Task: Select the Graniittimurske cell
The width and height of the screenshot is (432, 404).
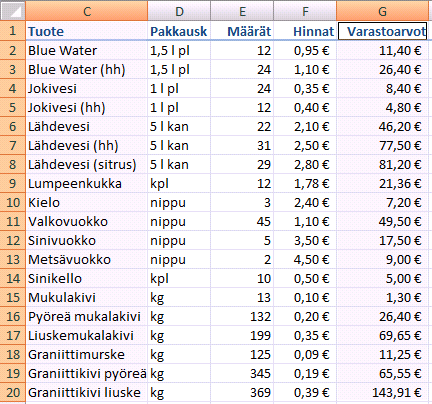Action: click(x=87, y=354)
